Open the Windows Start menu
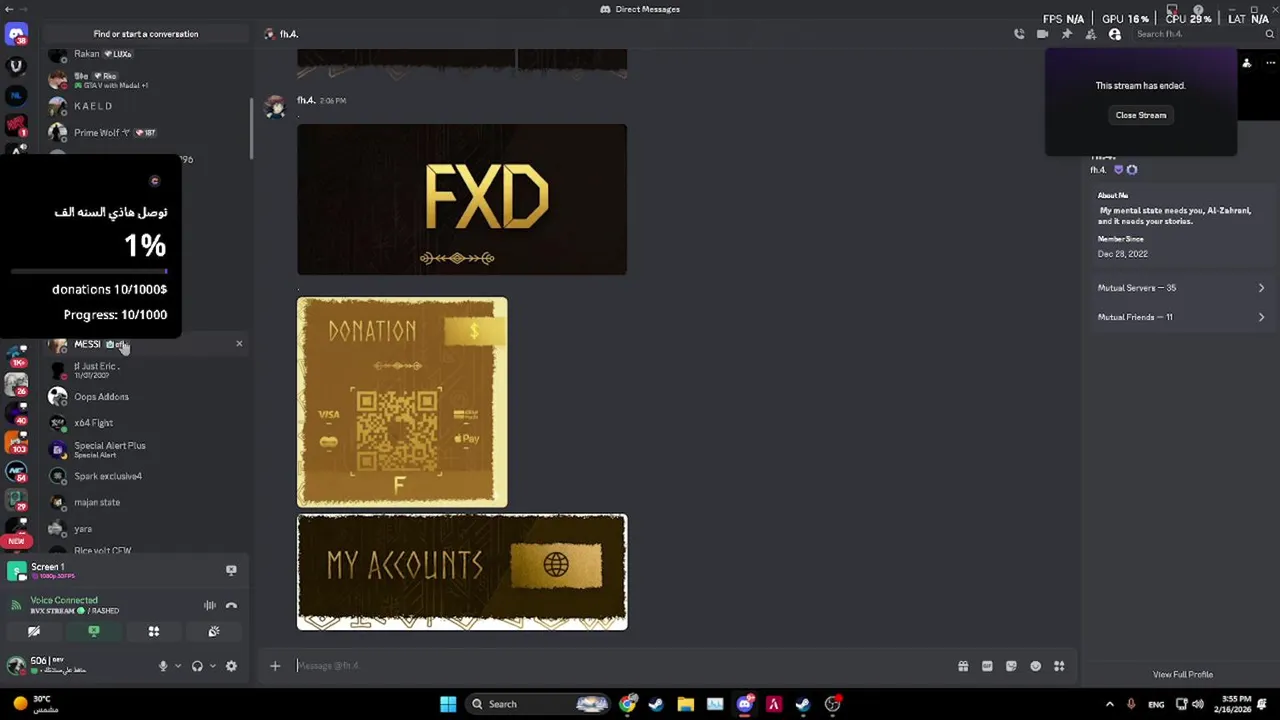This screenshot has width=1280, height=720. tap(448, 704)
